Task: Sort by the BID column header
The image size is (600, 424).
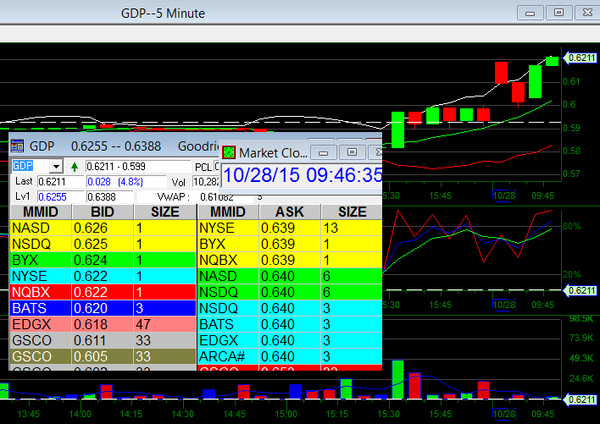Action: click(x=101, y=212)
